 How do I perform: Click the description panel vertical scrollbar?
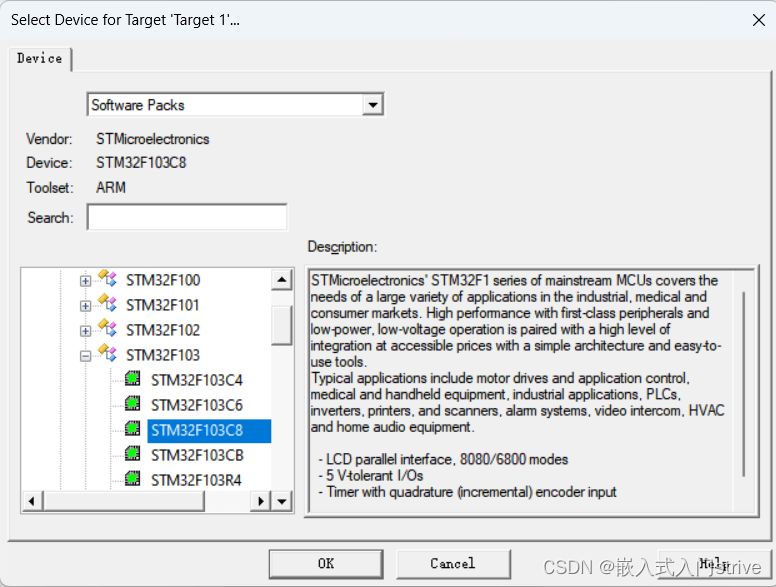(743, 384)
